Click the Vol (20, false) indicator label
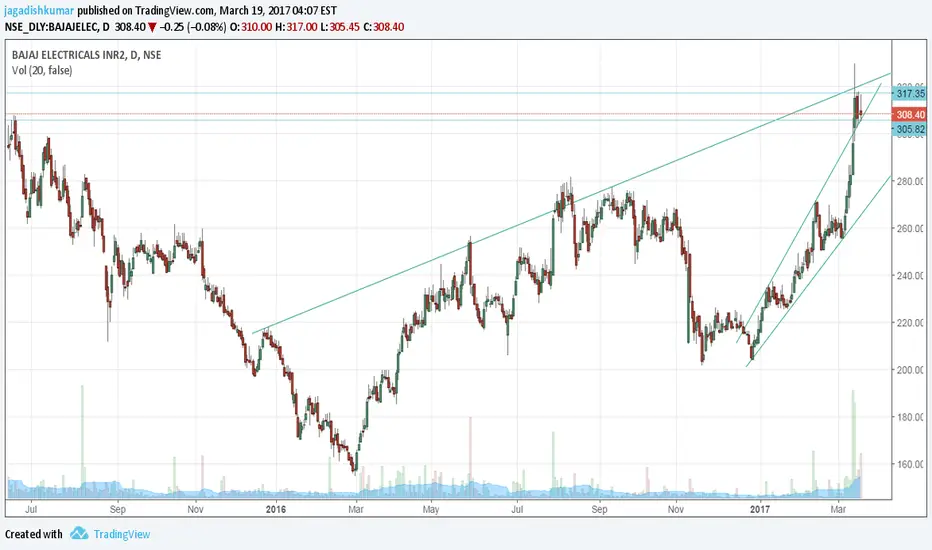This screenshot has height=550, width=932. pyautogui.click(x=42, y=70)
